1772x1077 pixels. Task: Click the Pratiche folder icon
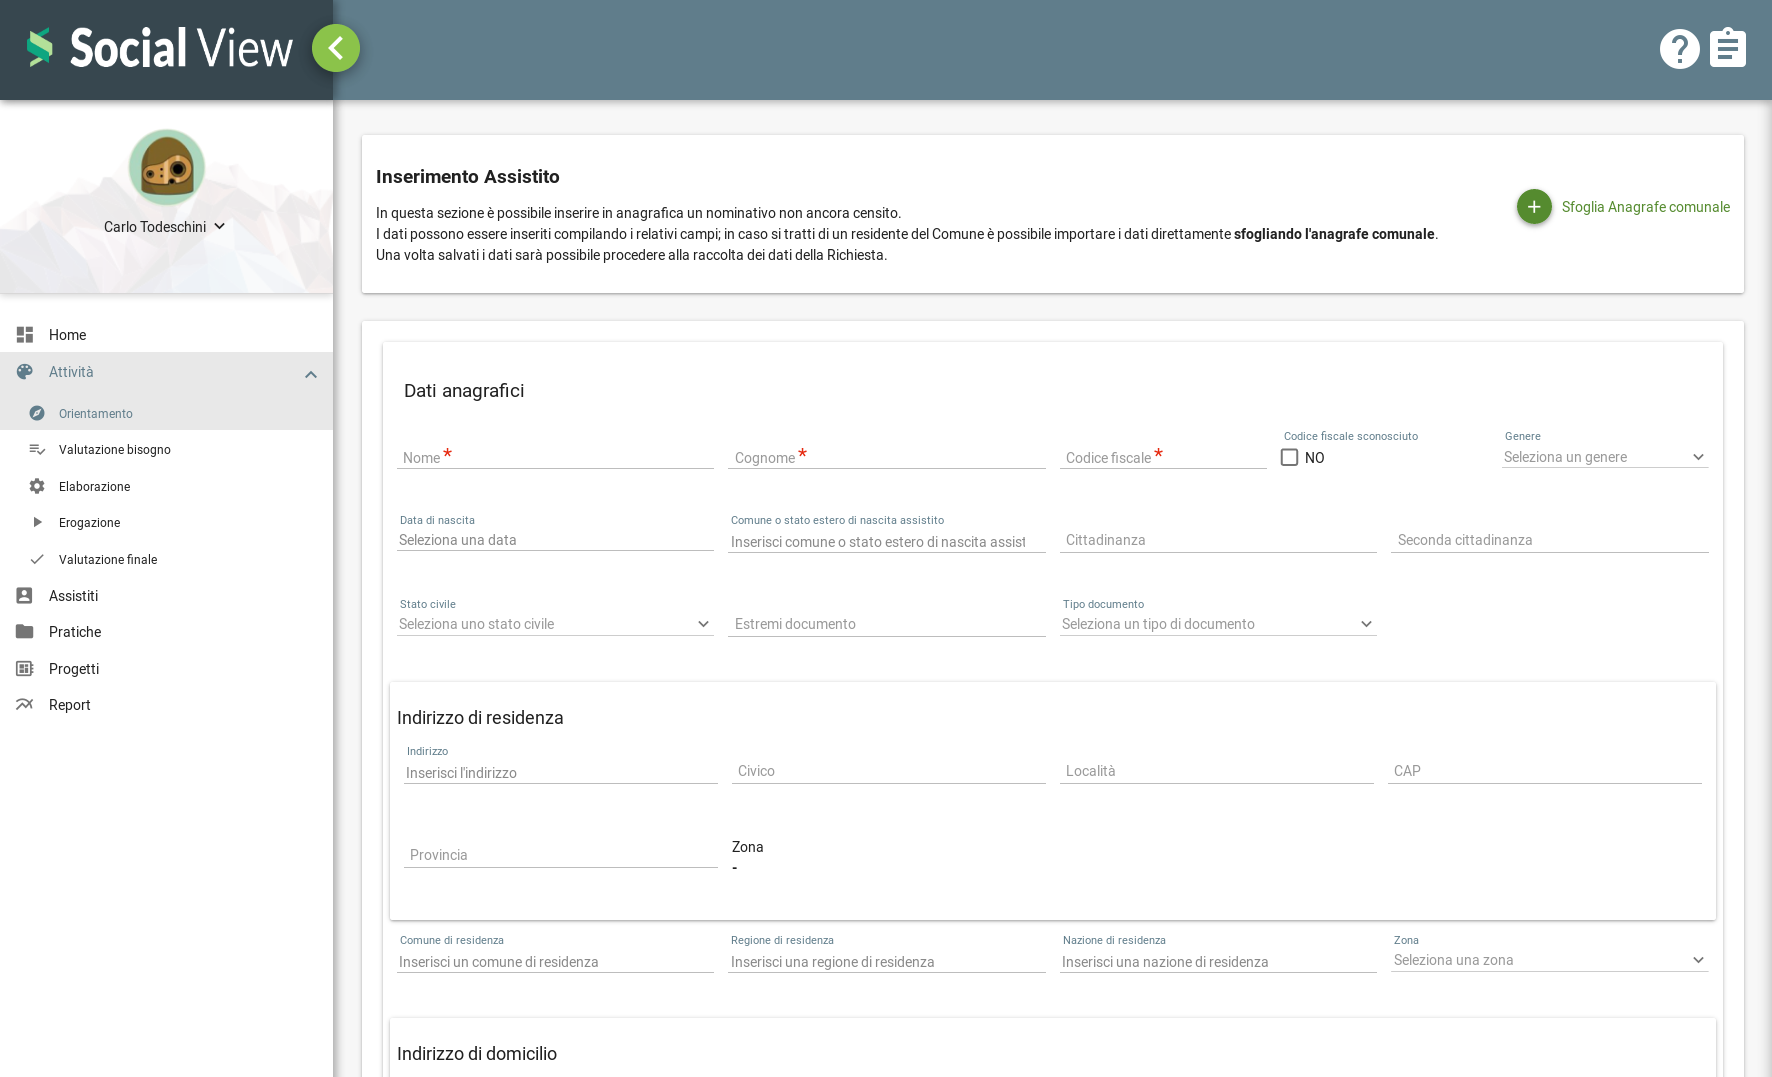click(25, 632)
